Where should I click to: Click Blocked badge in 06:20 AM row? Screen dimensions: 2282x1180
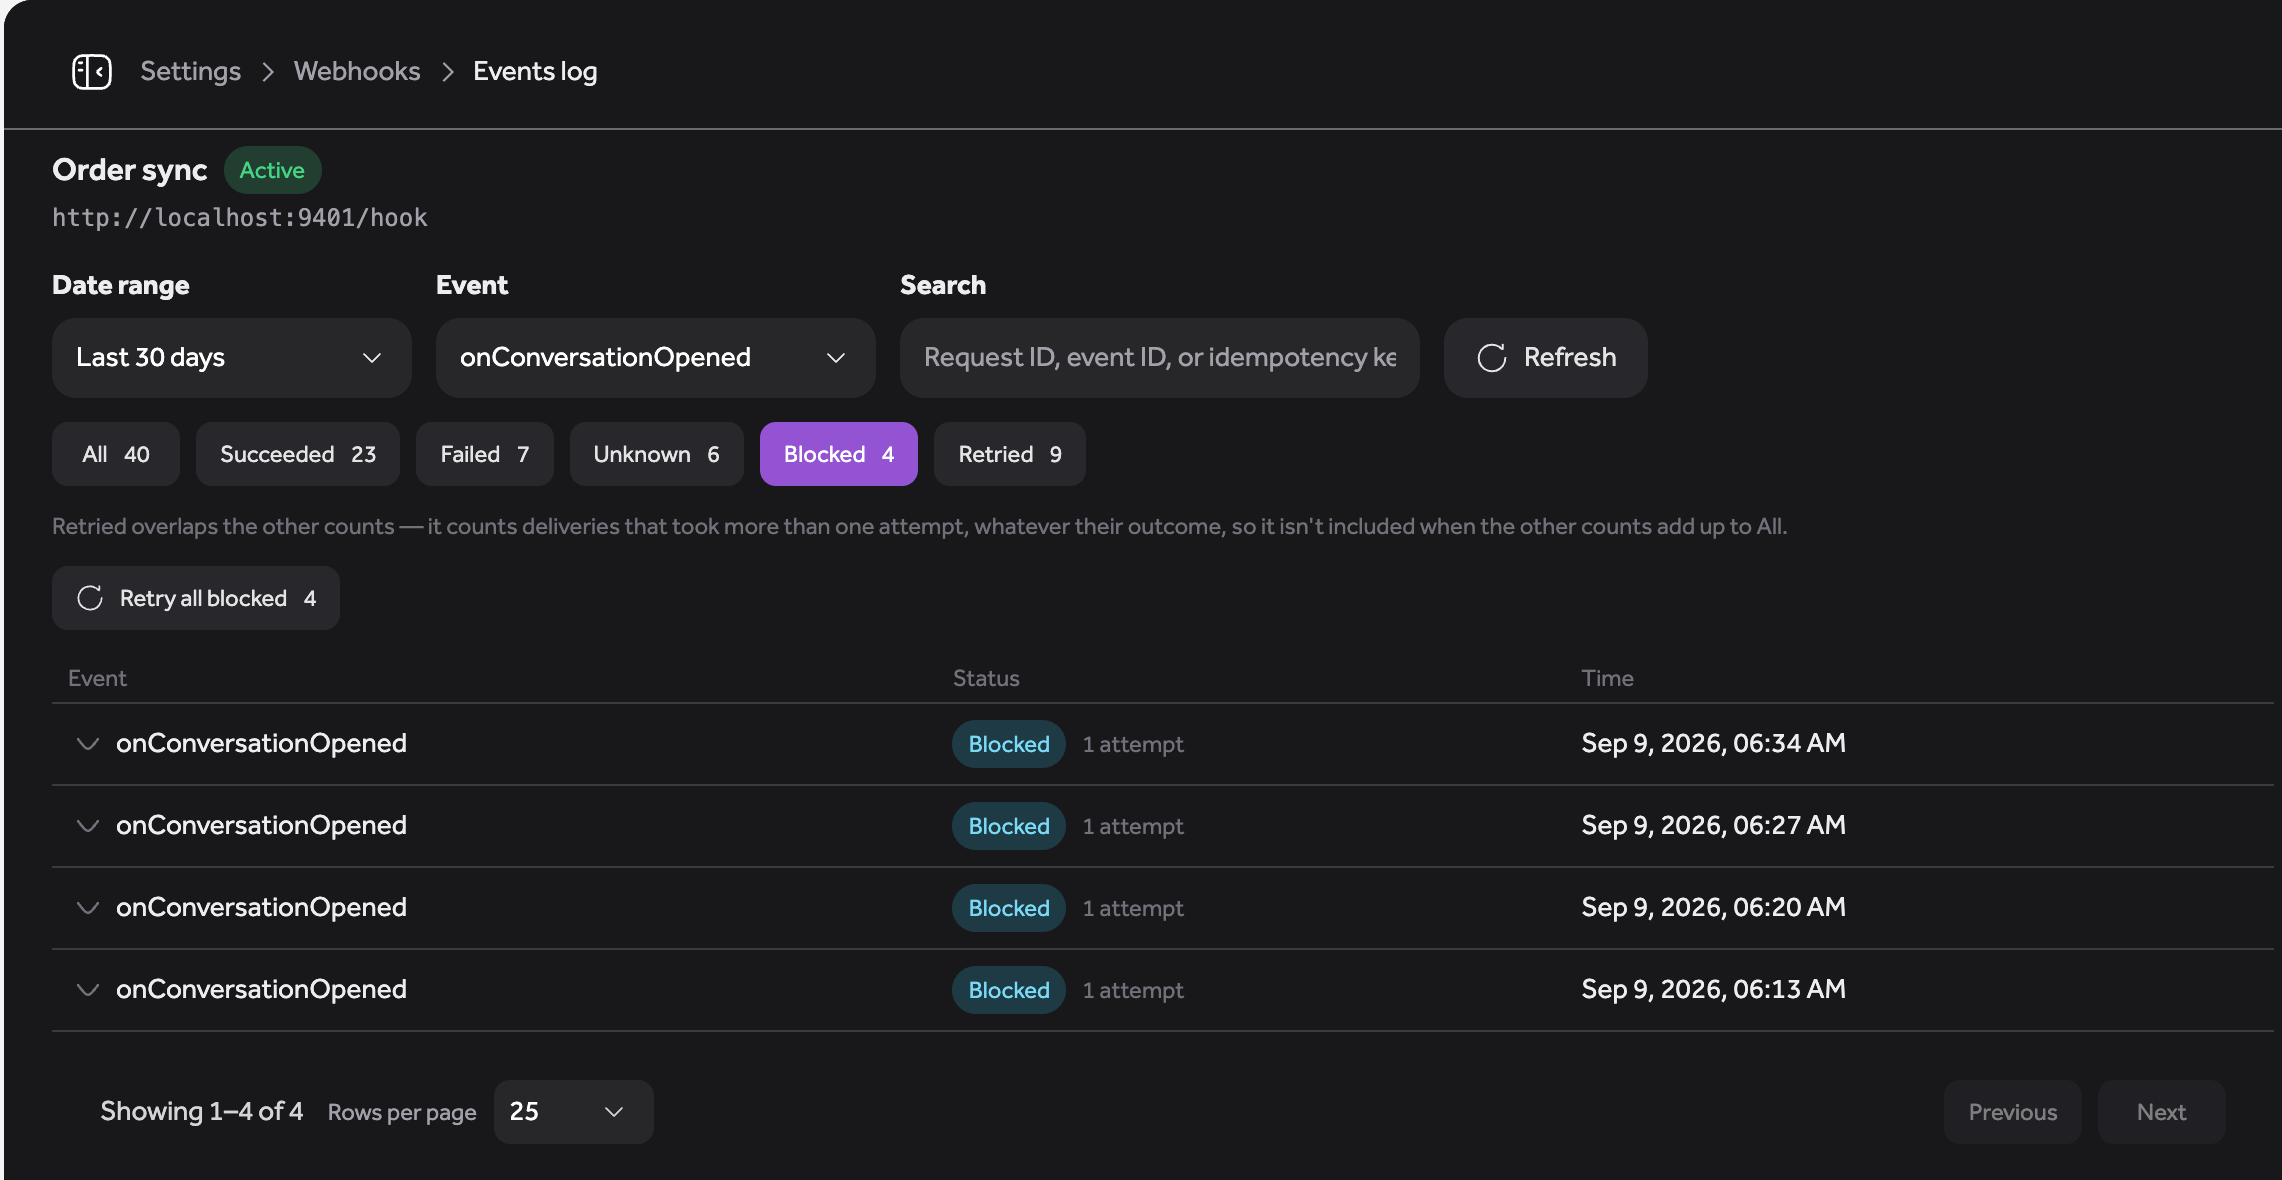pyautogui.click(x=1009, y=908)
